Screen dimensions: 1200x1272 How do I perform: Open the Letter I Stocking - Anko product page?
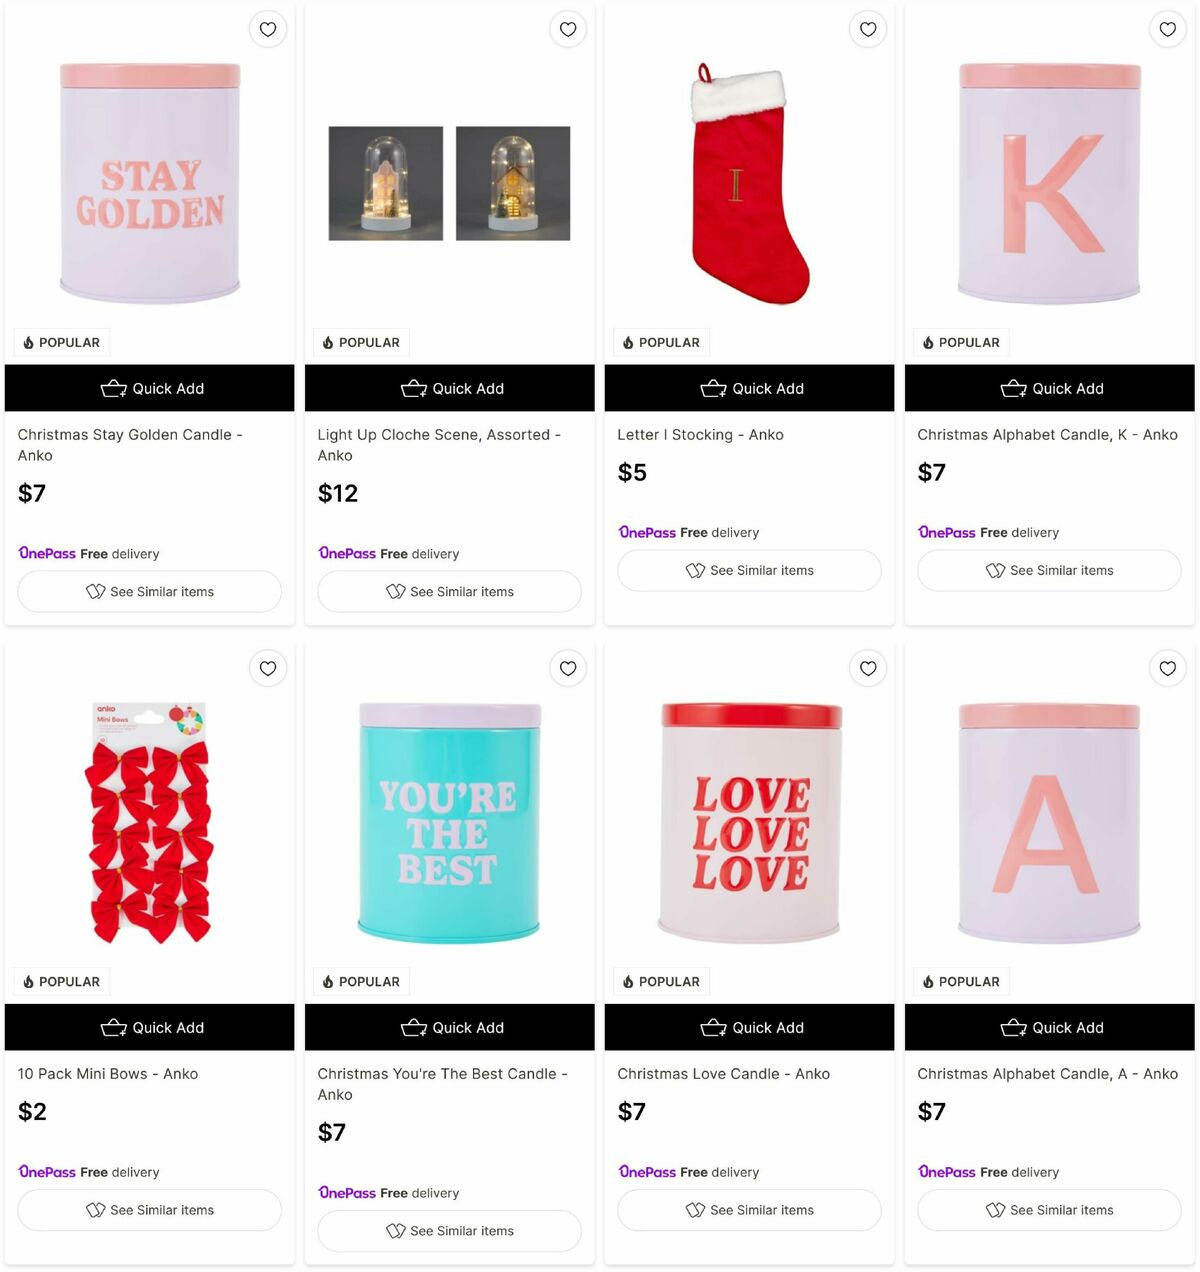pos(700,434)
